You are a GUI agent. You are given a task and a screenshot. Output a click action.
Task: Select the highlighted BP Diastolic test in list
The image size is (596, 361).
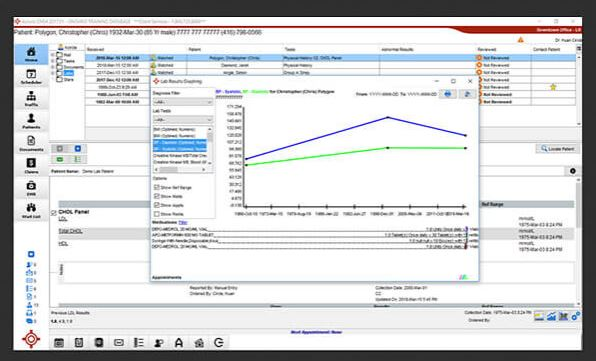[x=179, y=142]
